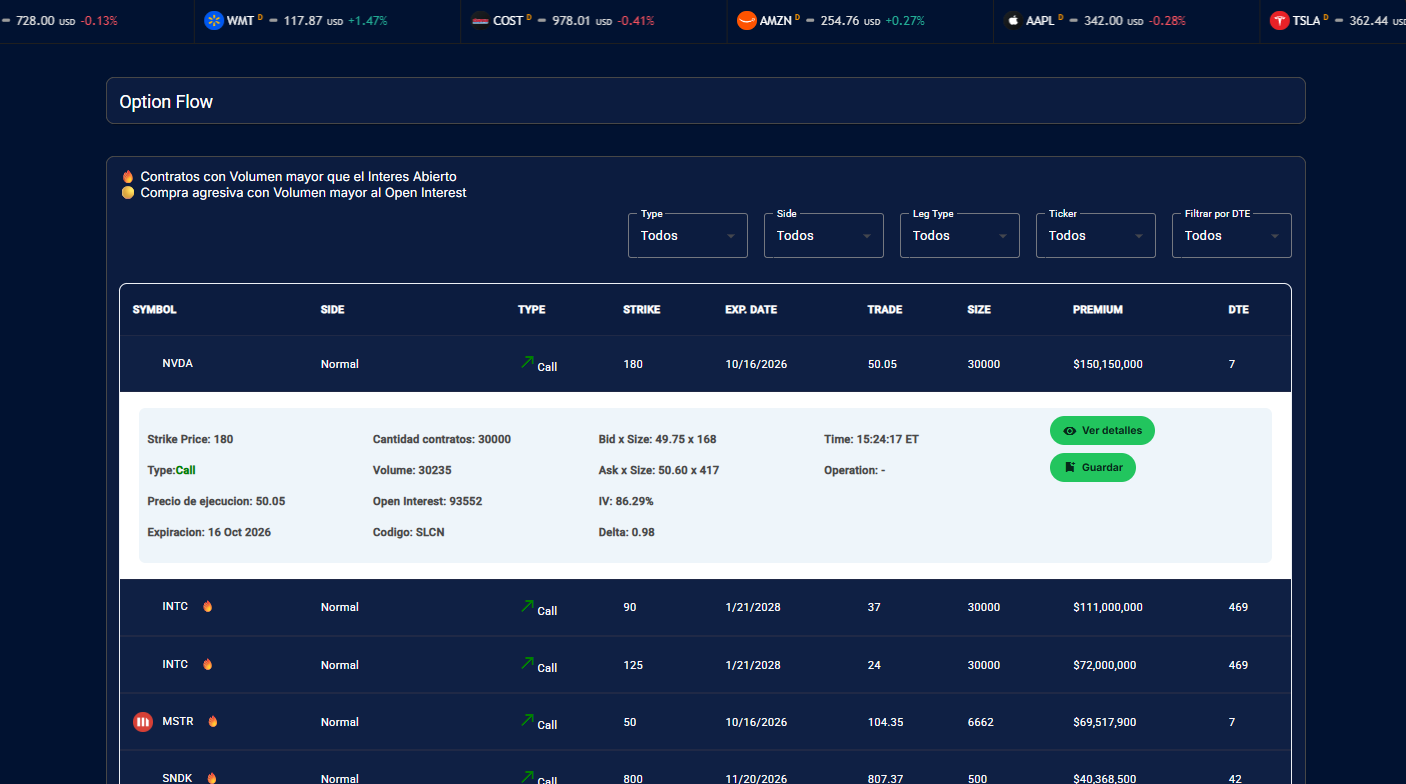The height and width of the screenshot is (784, 1406).
Task: Click the Costco logo icon in ticker
Action: (x=480, y=20)
